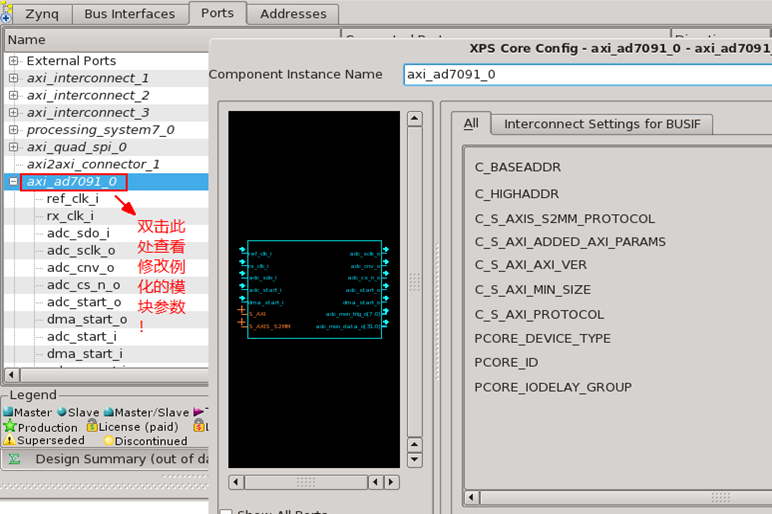Screen dimensions: 772x514
Task: Click the C_S_AXI_PROTOCOL parameter
Action: (x=539, y=314)
